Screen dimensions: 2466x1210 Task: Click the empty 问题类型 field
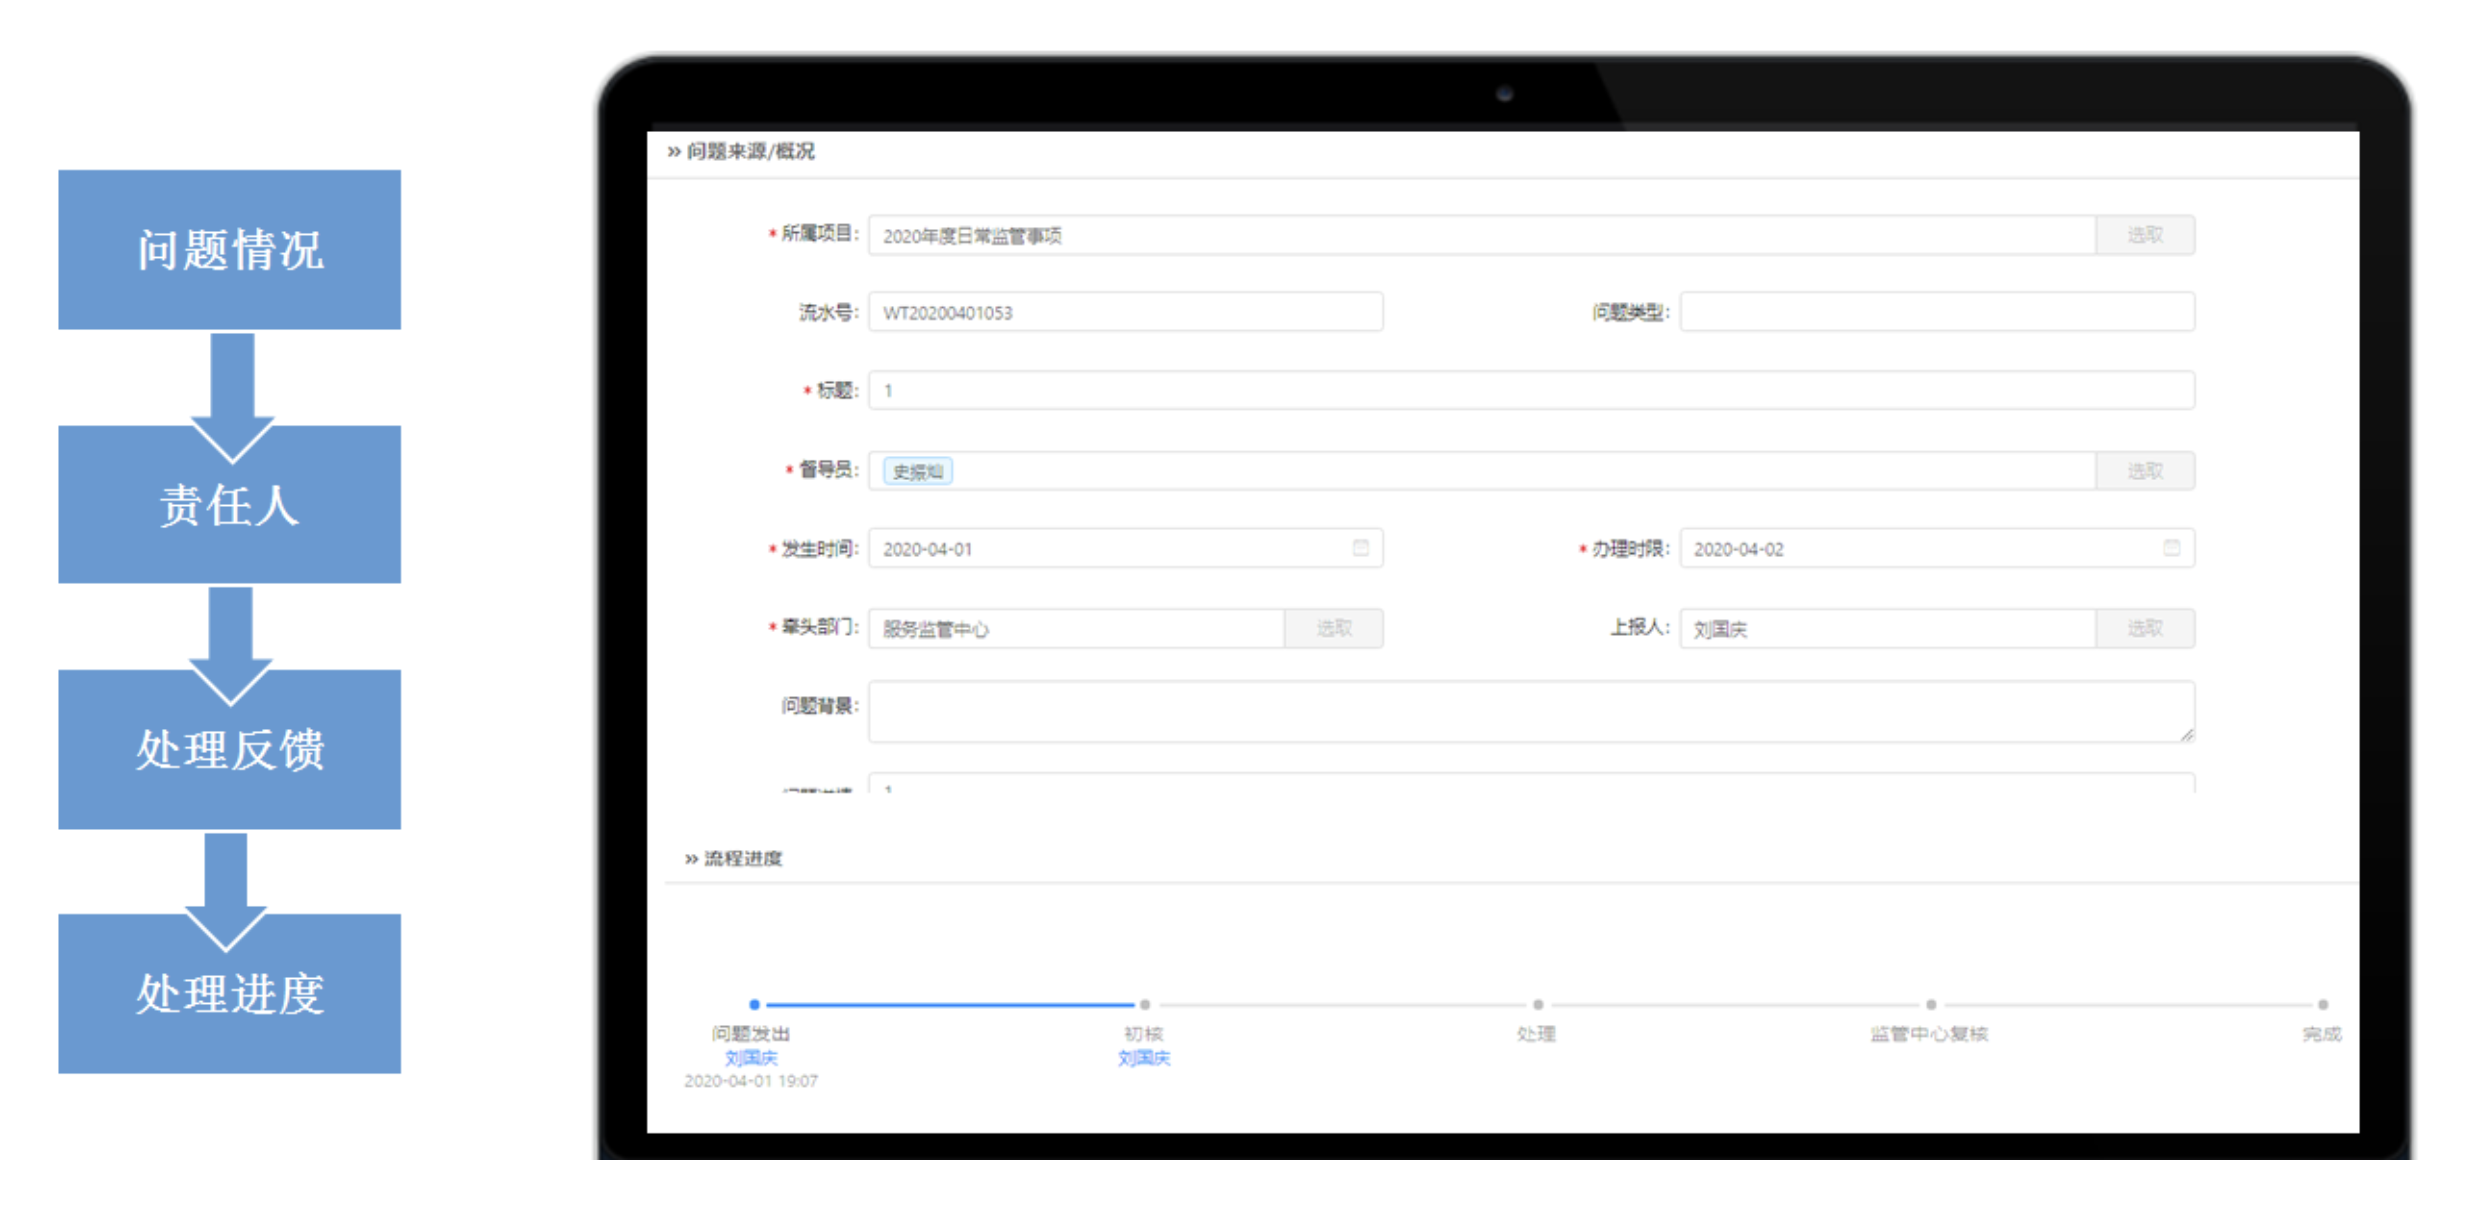tap(1937, 312)
